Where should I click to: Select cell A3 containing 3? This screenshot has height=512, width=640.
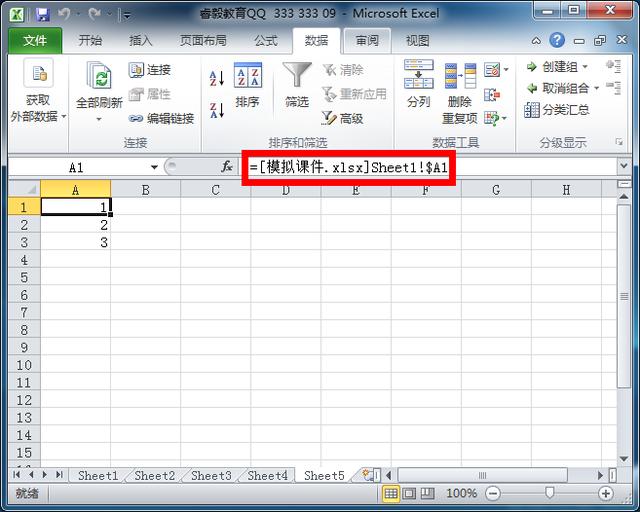tap(76, 242)
